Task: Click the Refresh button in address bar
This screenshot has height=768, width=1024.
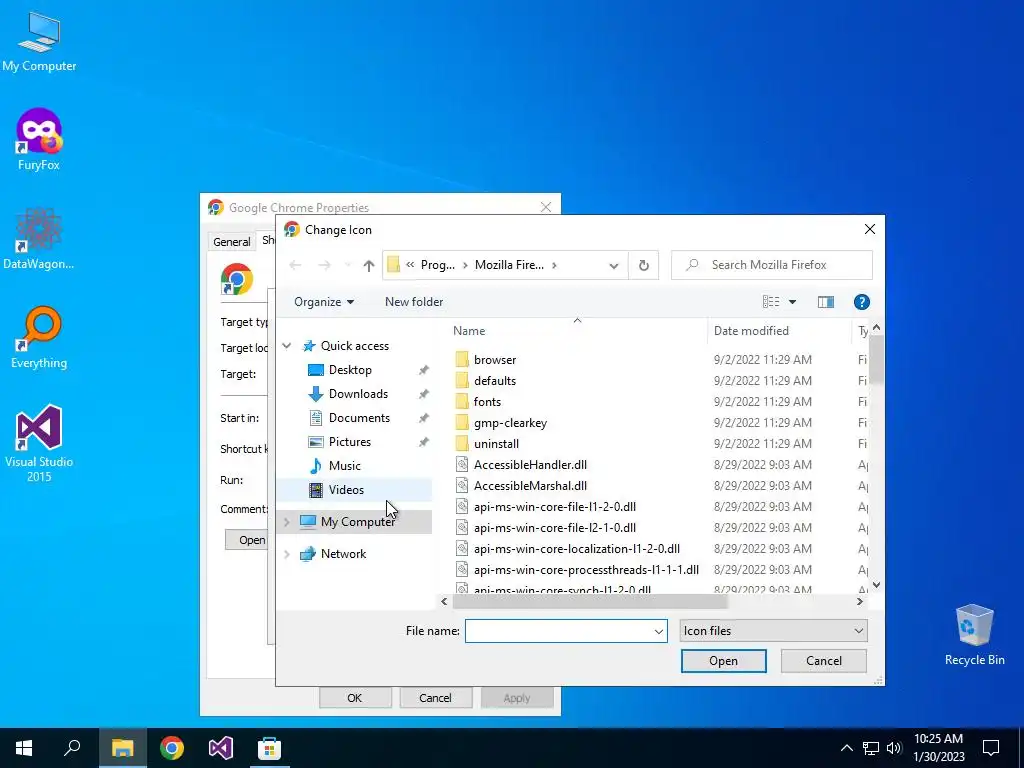Action: 643,265
